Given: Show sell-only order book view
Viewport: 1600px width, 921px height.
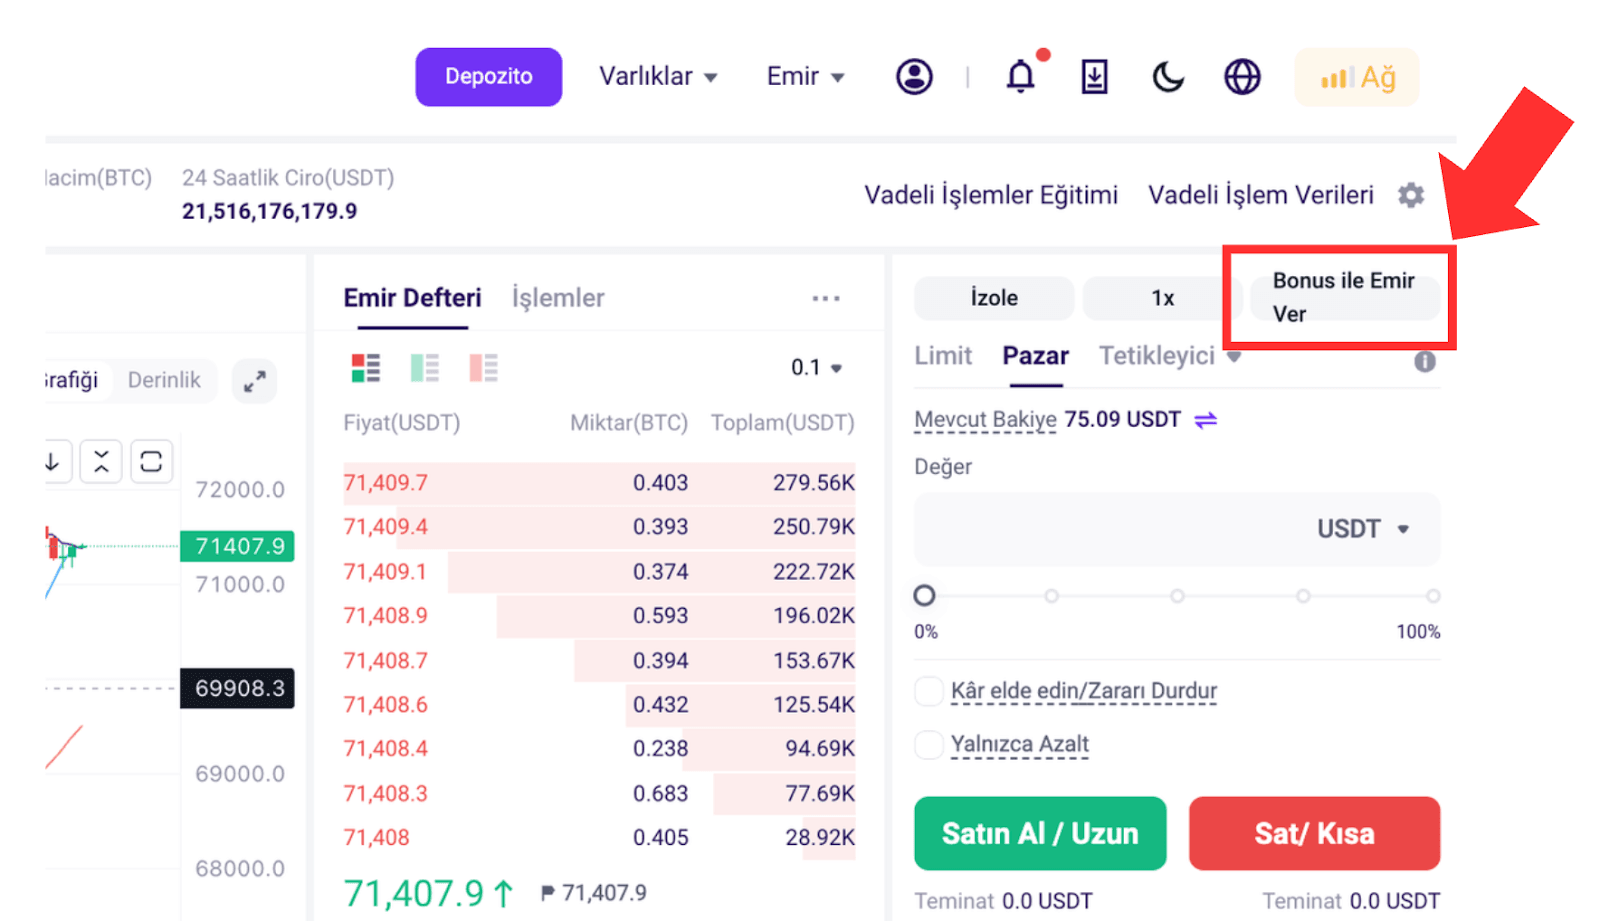Looking at the screenshot, I should click(x=483, y=368).
